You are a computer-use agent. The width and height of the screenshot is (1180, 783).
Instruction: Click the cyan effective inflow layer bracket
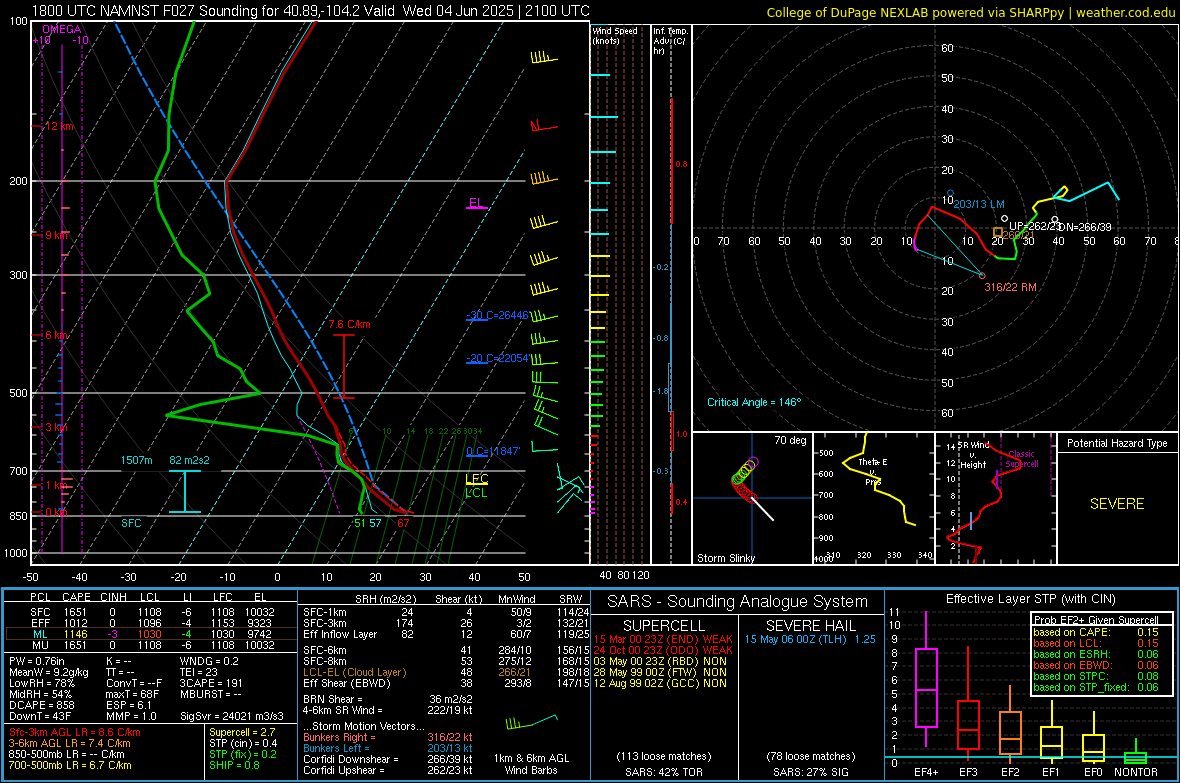[x=185, y=492]
